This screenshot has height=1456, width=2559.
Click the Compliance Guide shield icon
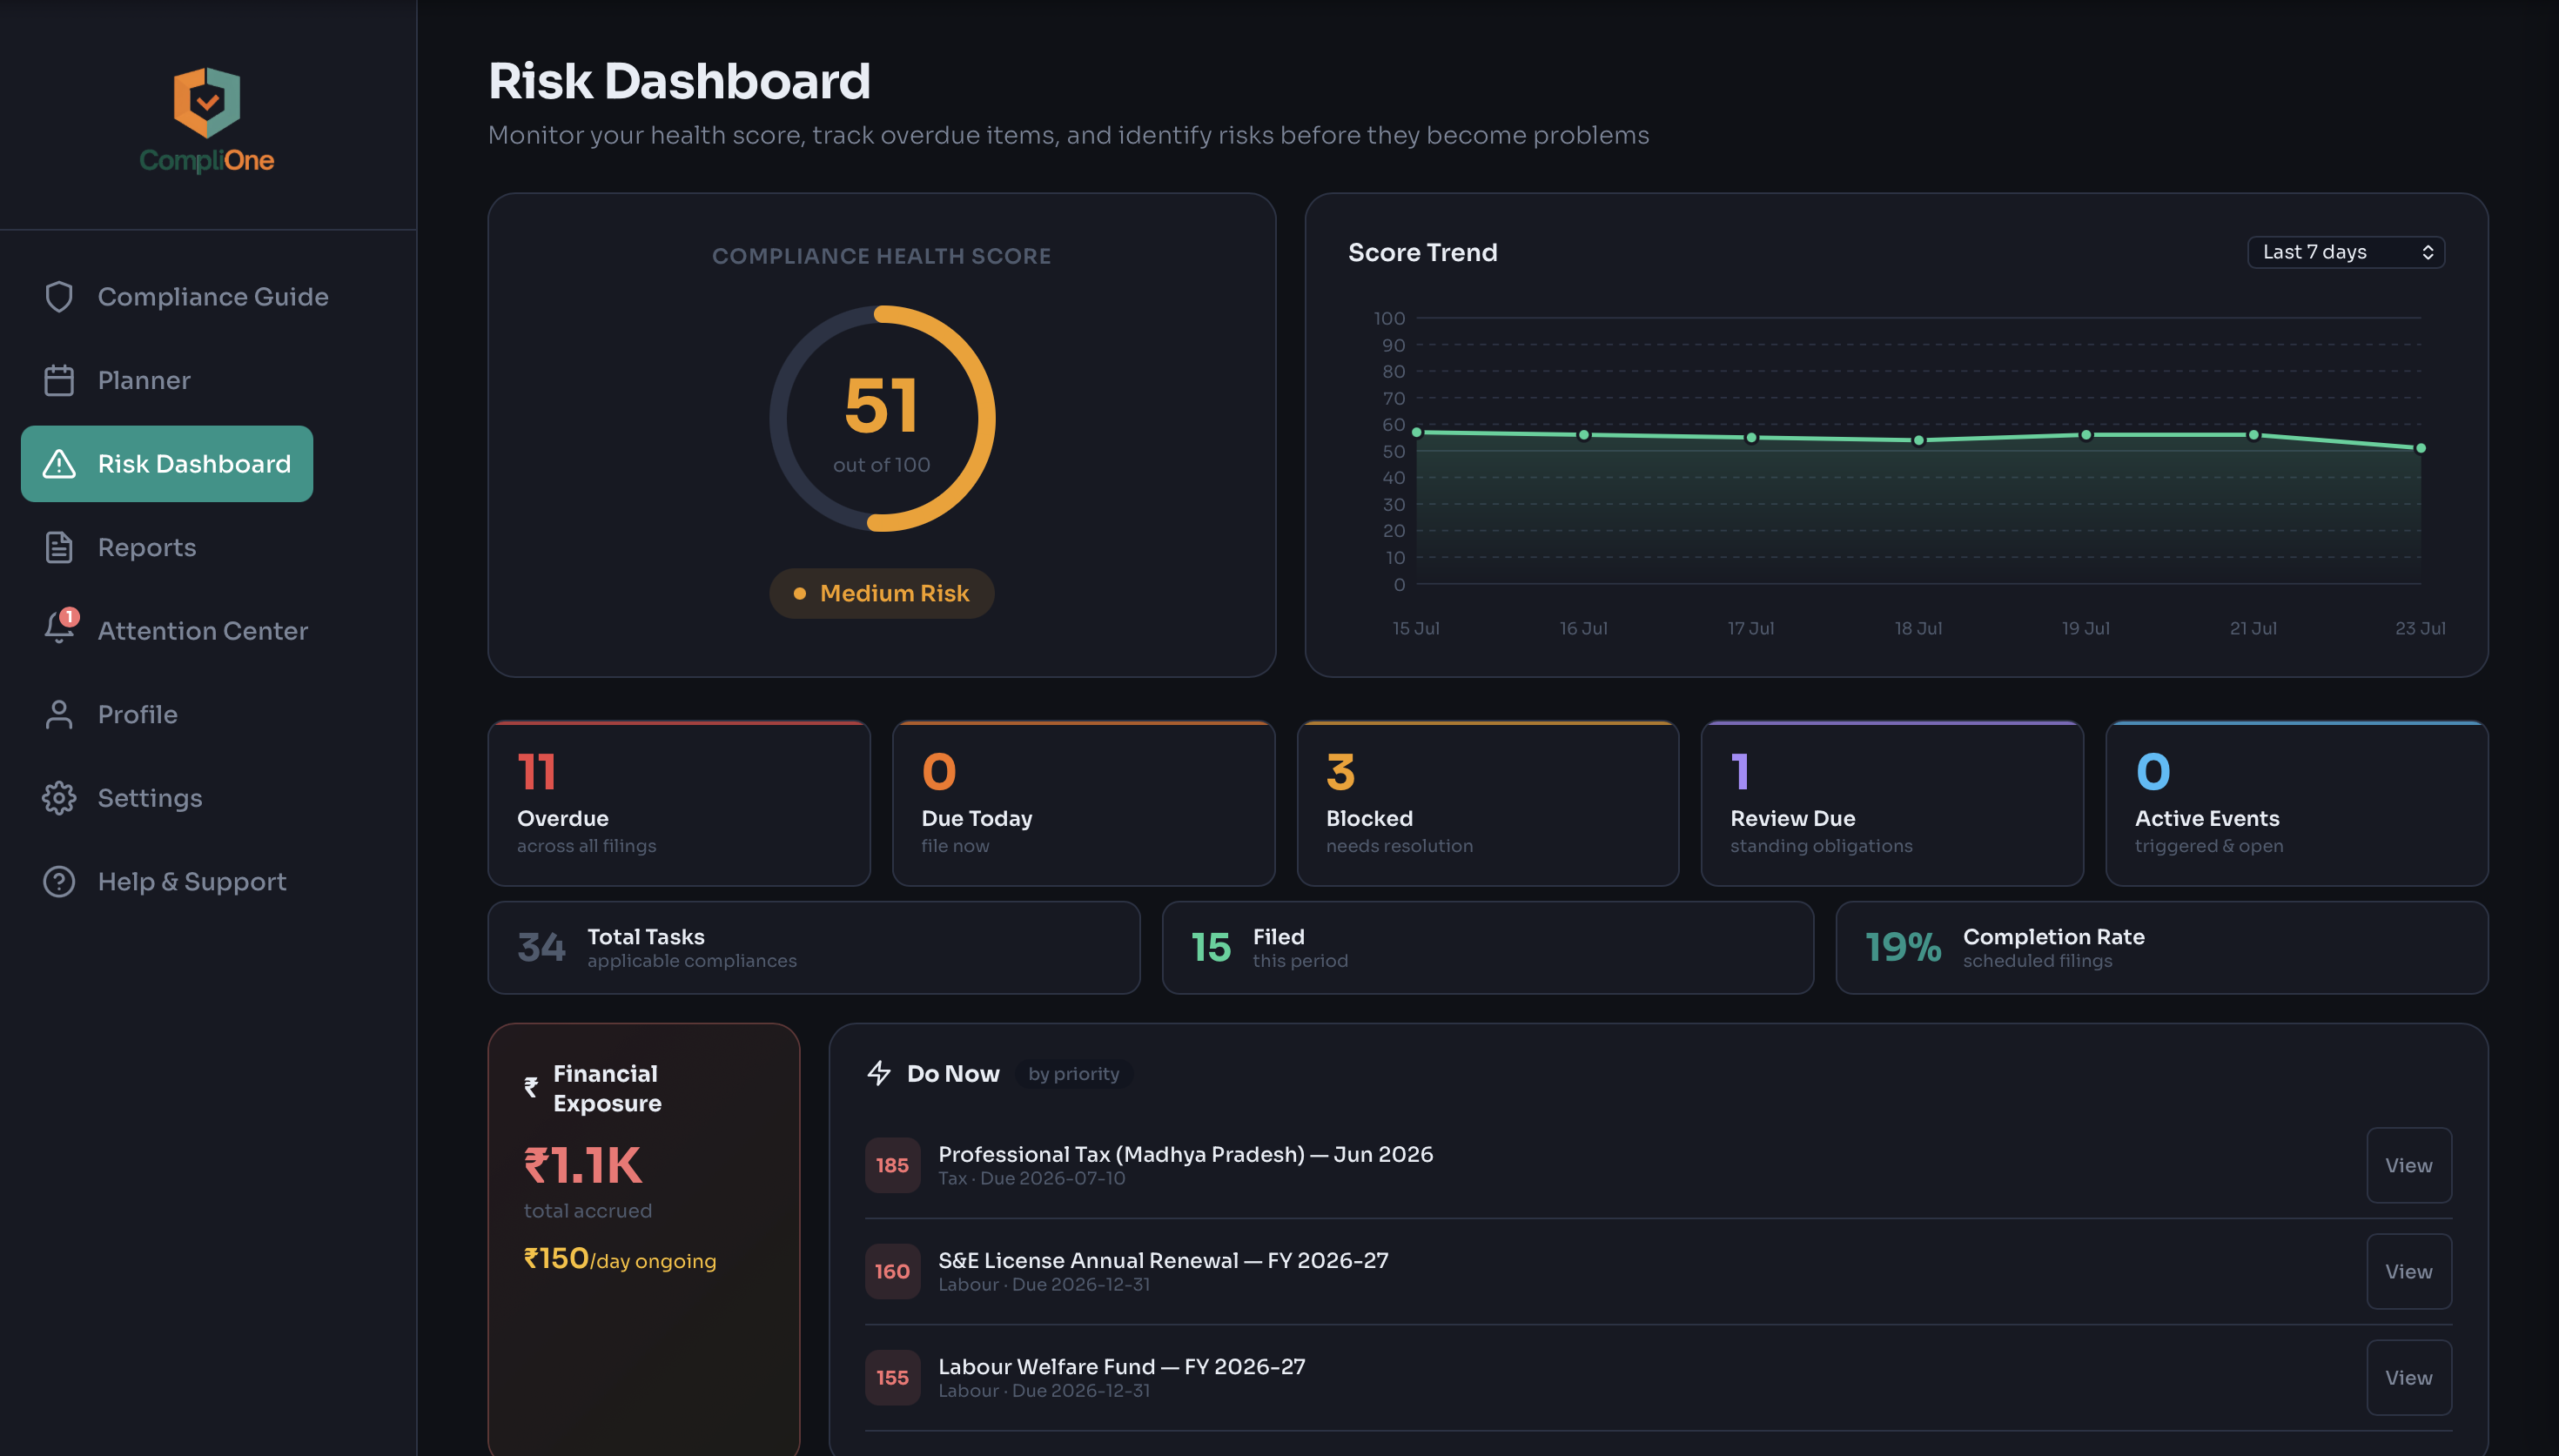point(59,297)
